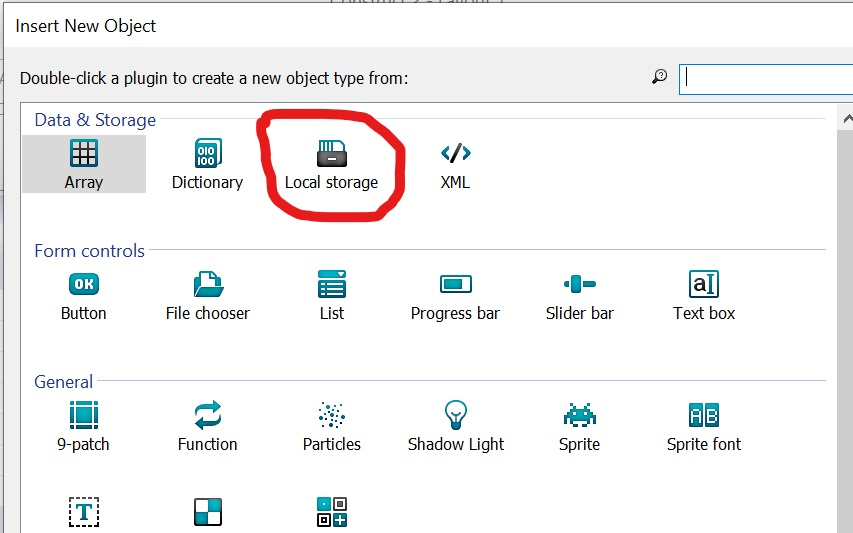Screen dimensions: 853x533
Task: Select the Text box plugin
Action: tap(704, 295)
